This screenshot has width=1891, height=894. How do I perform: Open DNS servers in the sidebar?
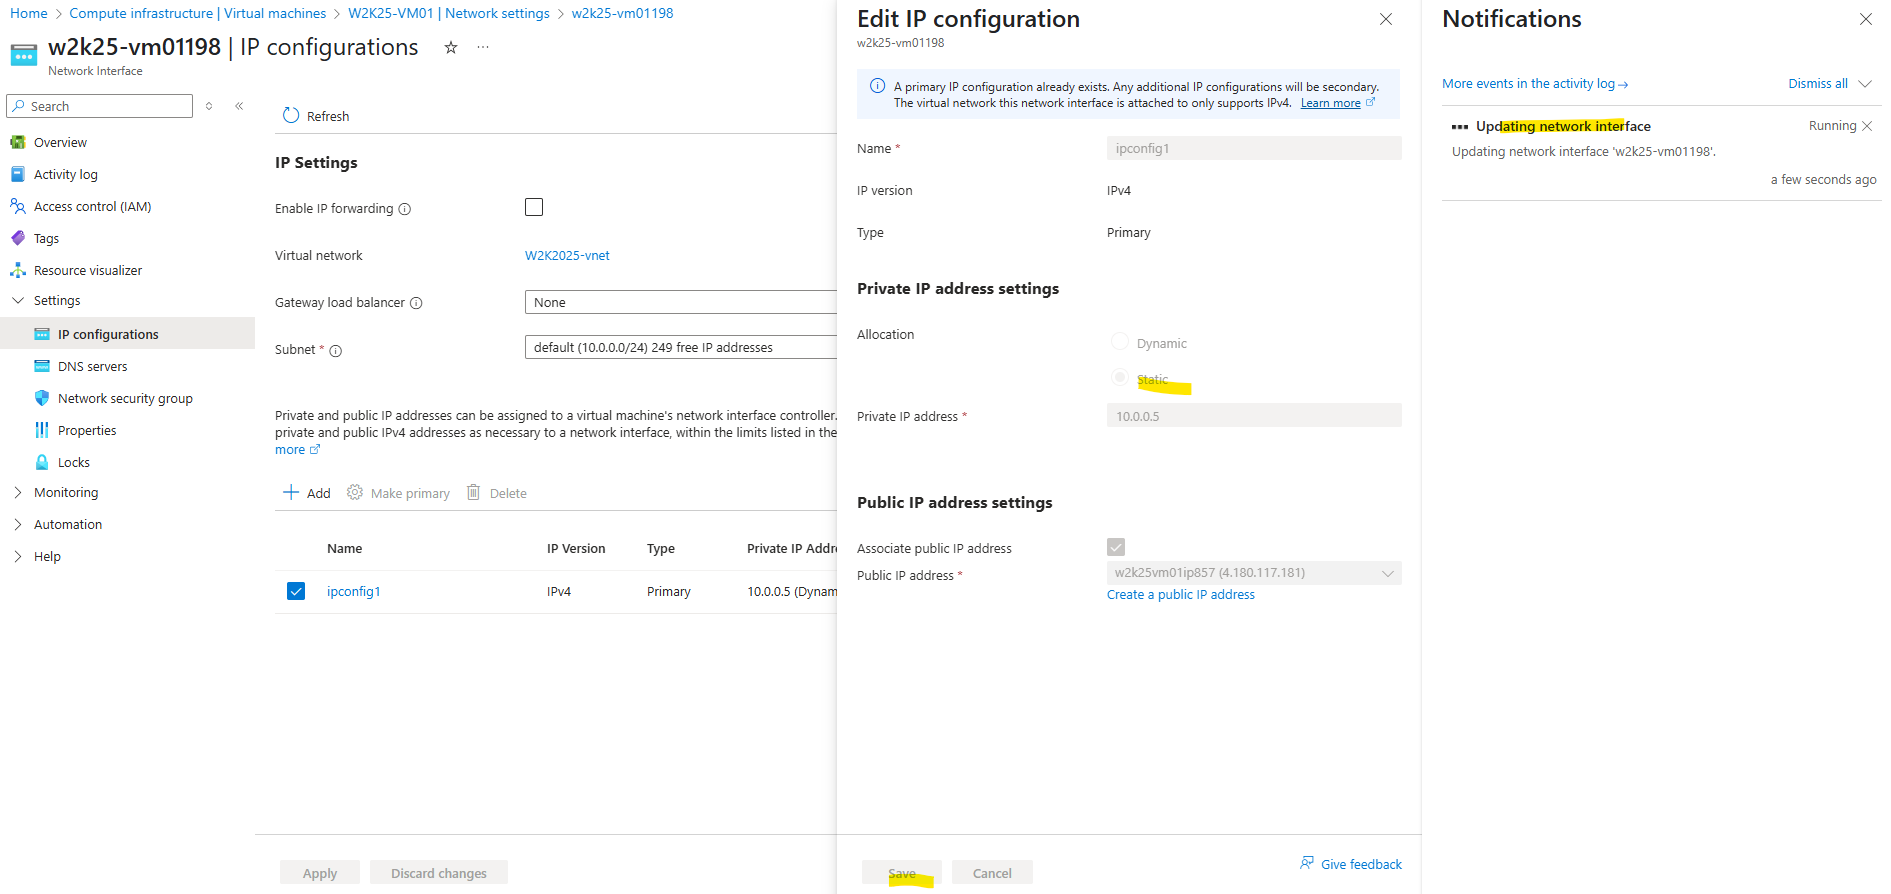point(92,366)
